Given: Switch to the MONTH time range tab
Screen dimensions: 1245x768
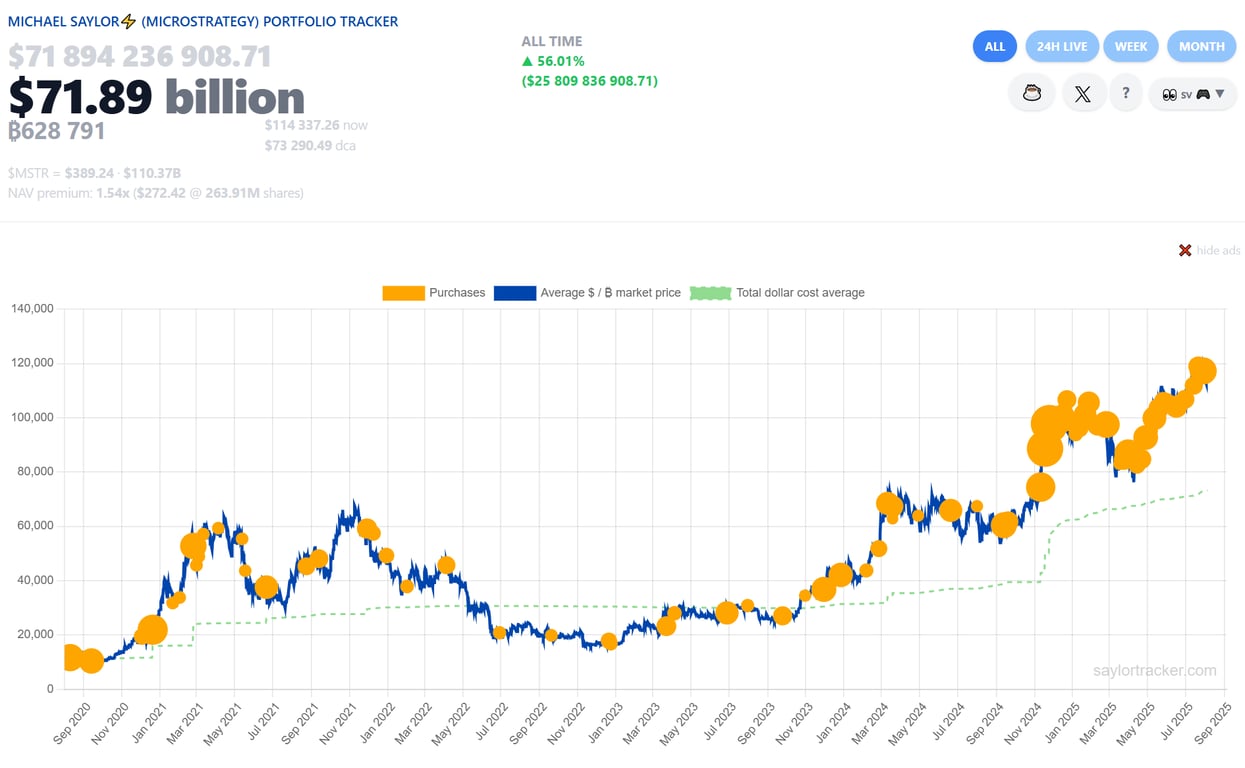Looking at the screenshot, I should (1201, 46).
